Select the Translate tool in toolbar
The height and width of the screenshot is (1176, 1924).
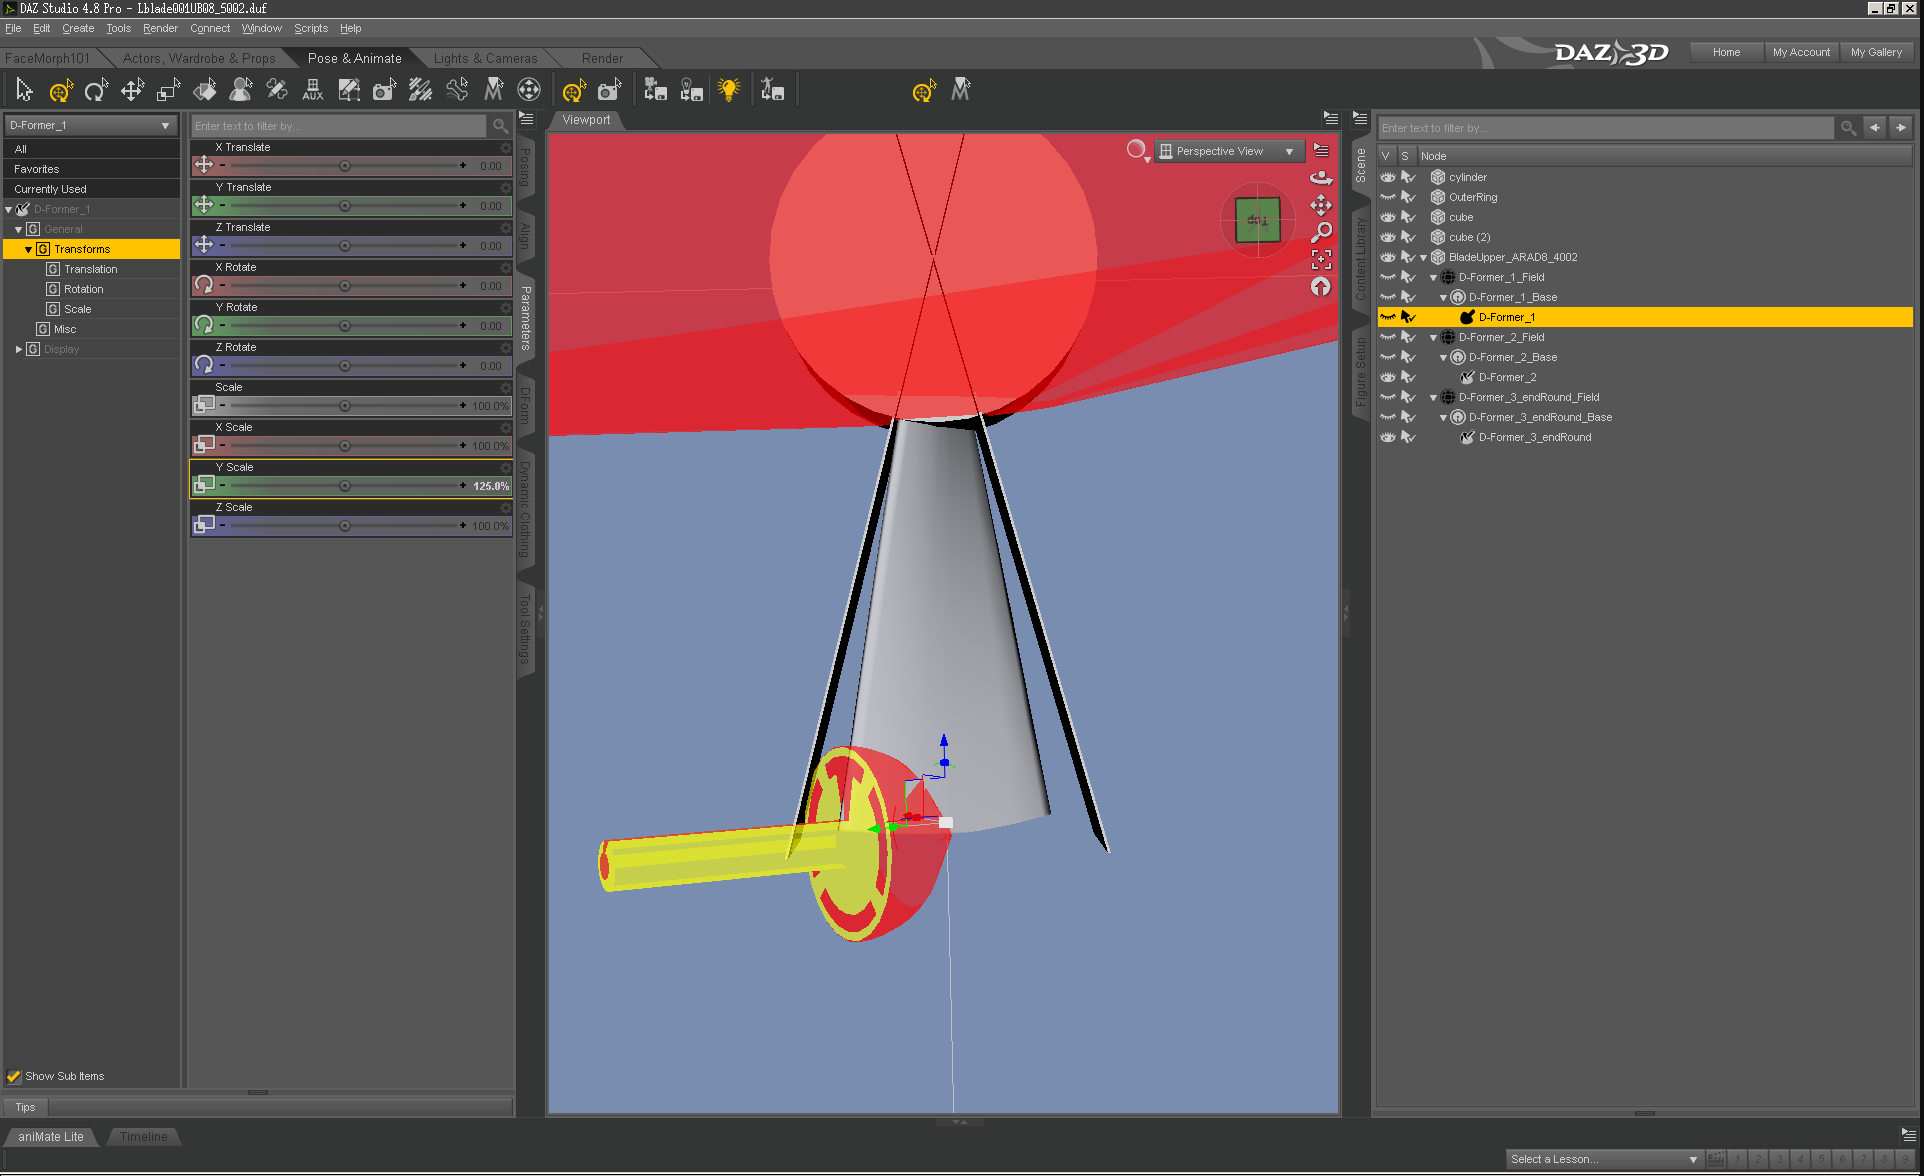132,91
